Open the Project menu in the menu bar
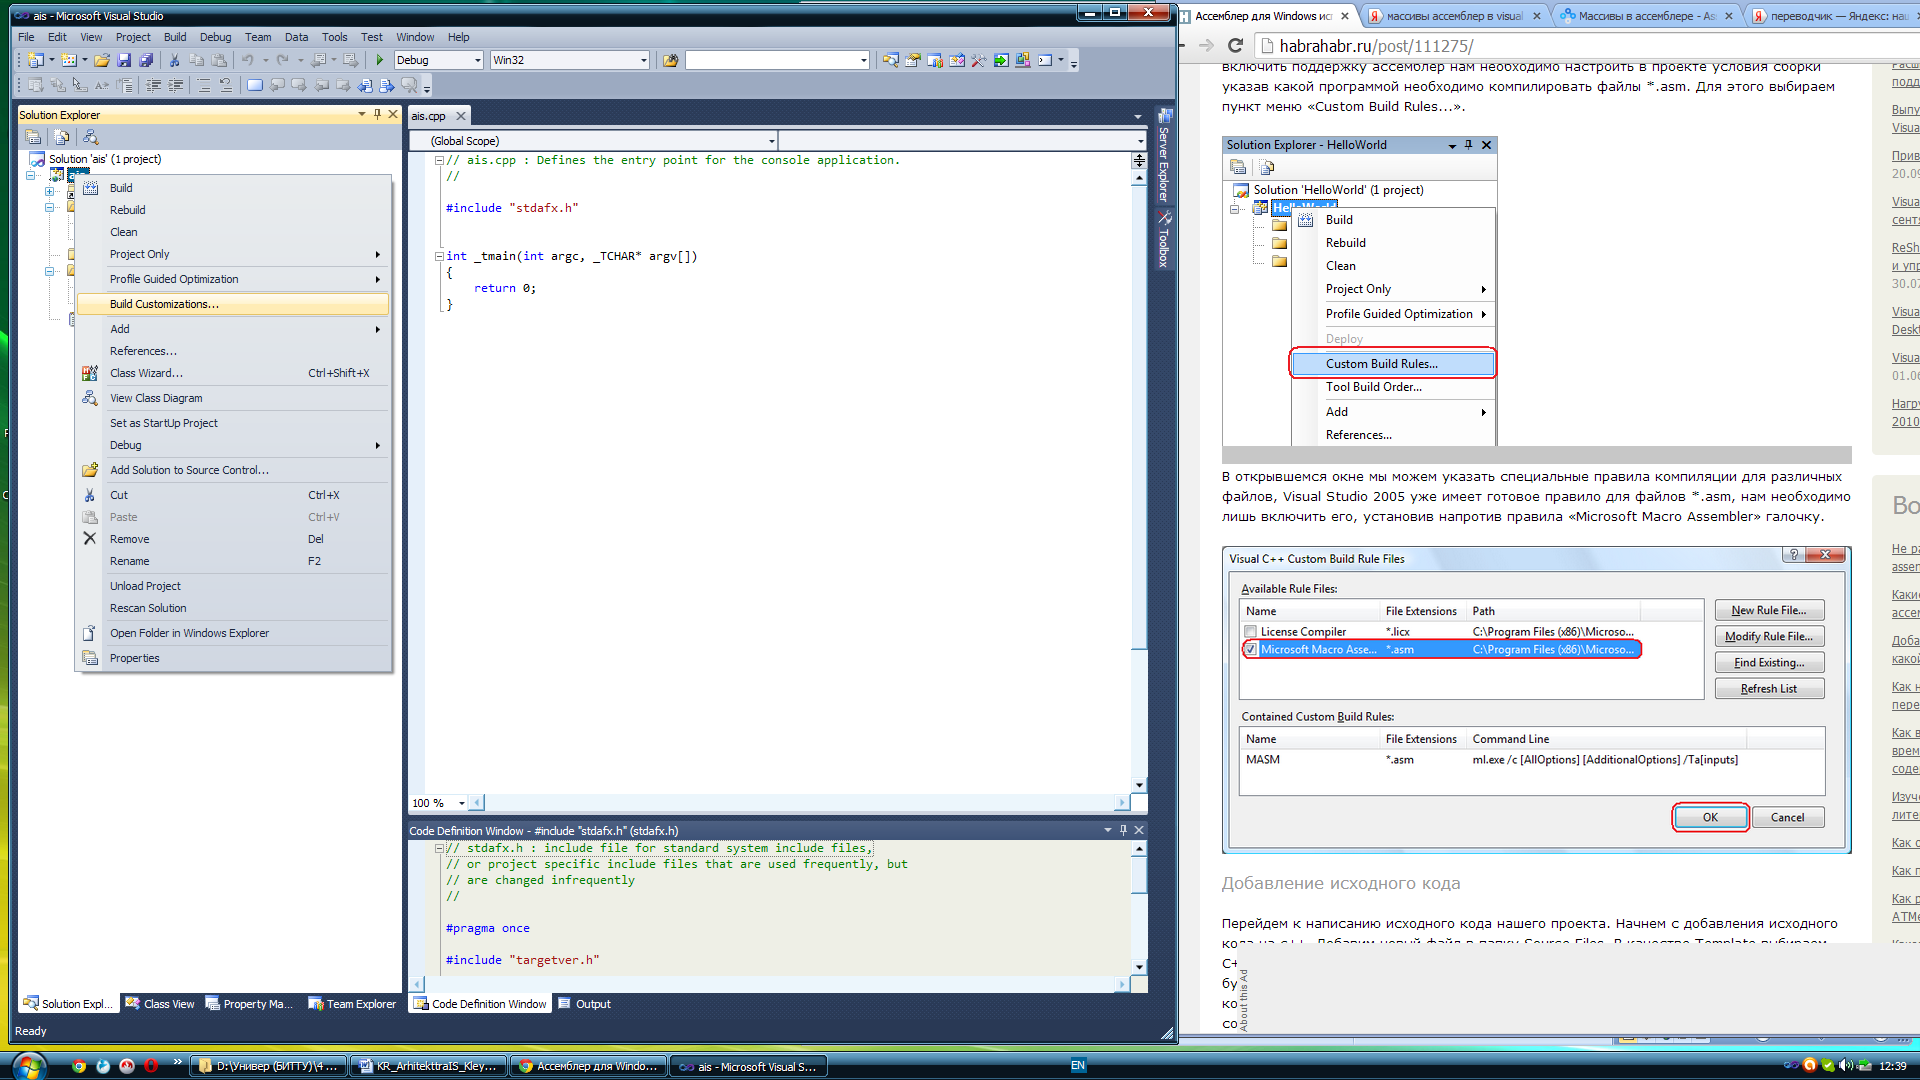This screenshot has height=1080, width=1920. 133,37
